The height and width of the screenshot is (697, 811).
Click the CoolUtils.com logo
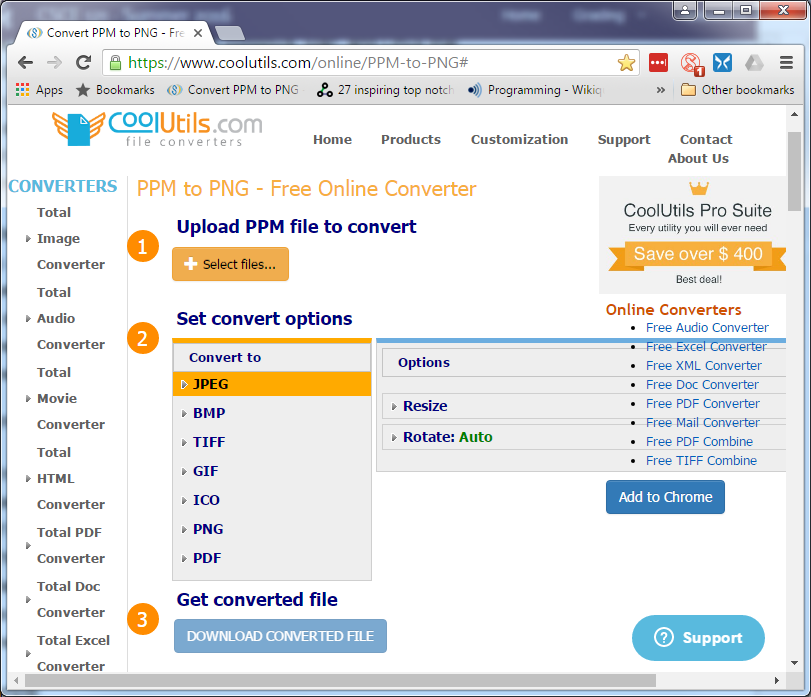[157, 128]
